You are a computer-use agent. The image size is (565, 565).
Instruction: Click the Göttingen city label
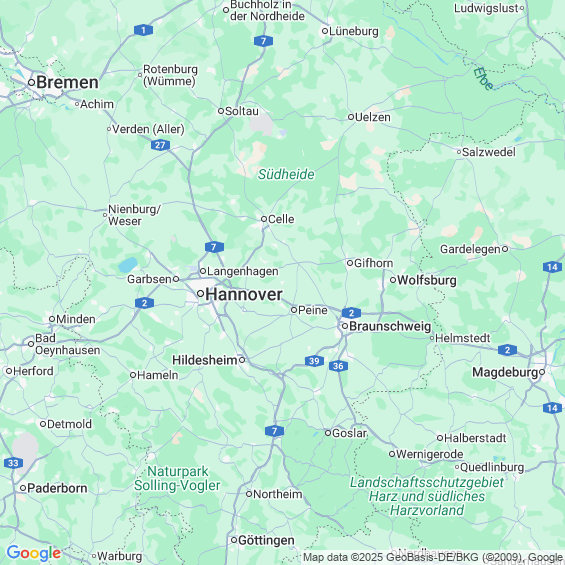[267, 540]
